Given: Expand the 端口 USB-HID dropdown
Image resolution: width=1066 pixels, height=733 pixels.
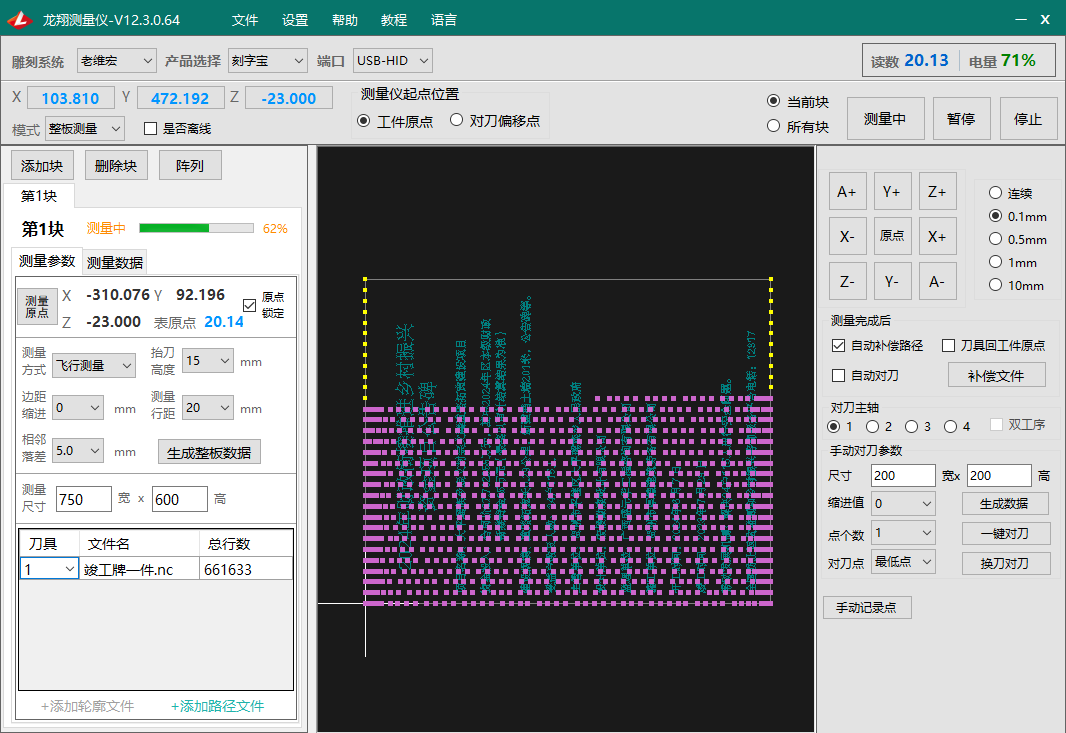Looking at the screenshot, I should pyautogui.click(x=393, y=61).
